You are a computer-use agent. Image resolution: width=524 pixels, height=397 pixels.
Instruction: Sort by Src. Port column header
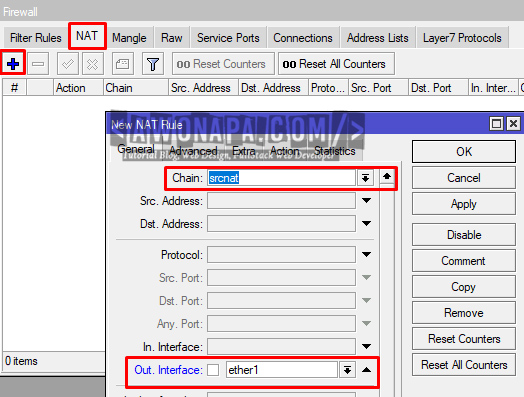(378, 88)
